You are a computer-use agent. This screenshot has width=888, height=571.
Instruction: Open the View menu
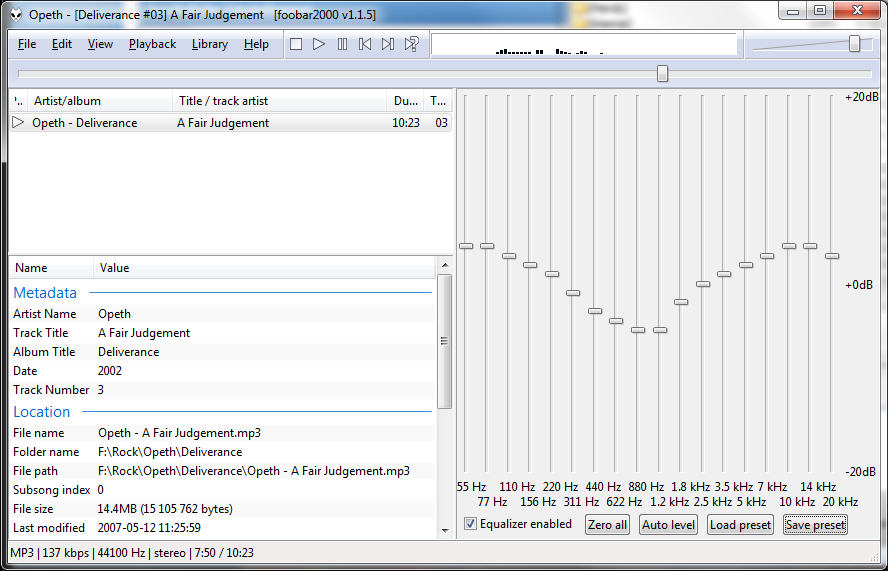click(x=100, y=44)
